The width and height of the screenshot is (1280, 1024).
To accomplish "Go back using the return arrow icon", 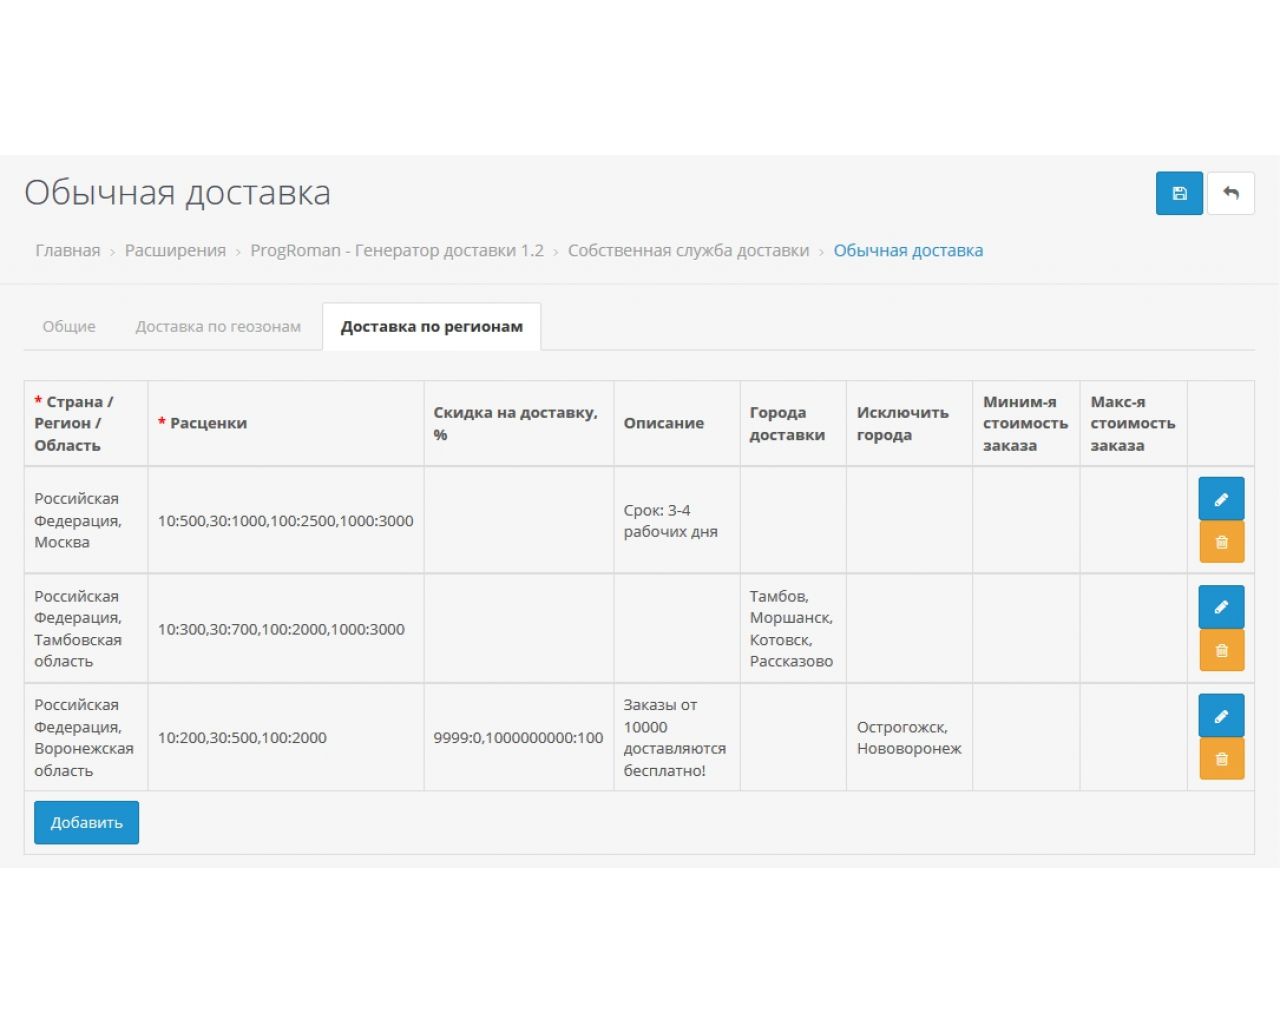I will point(1231,193).
